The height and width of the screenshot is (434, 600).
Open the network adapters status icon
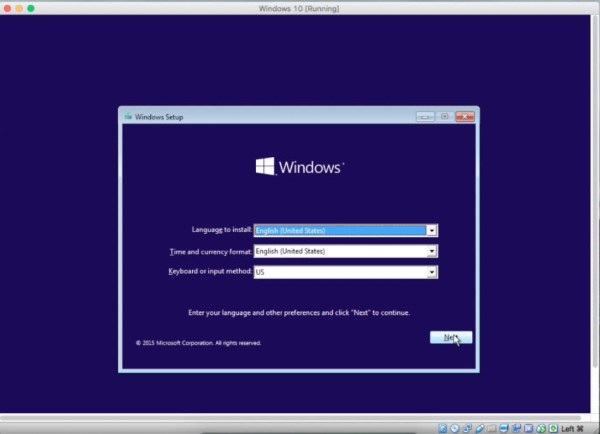pos(467,428)
